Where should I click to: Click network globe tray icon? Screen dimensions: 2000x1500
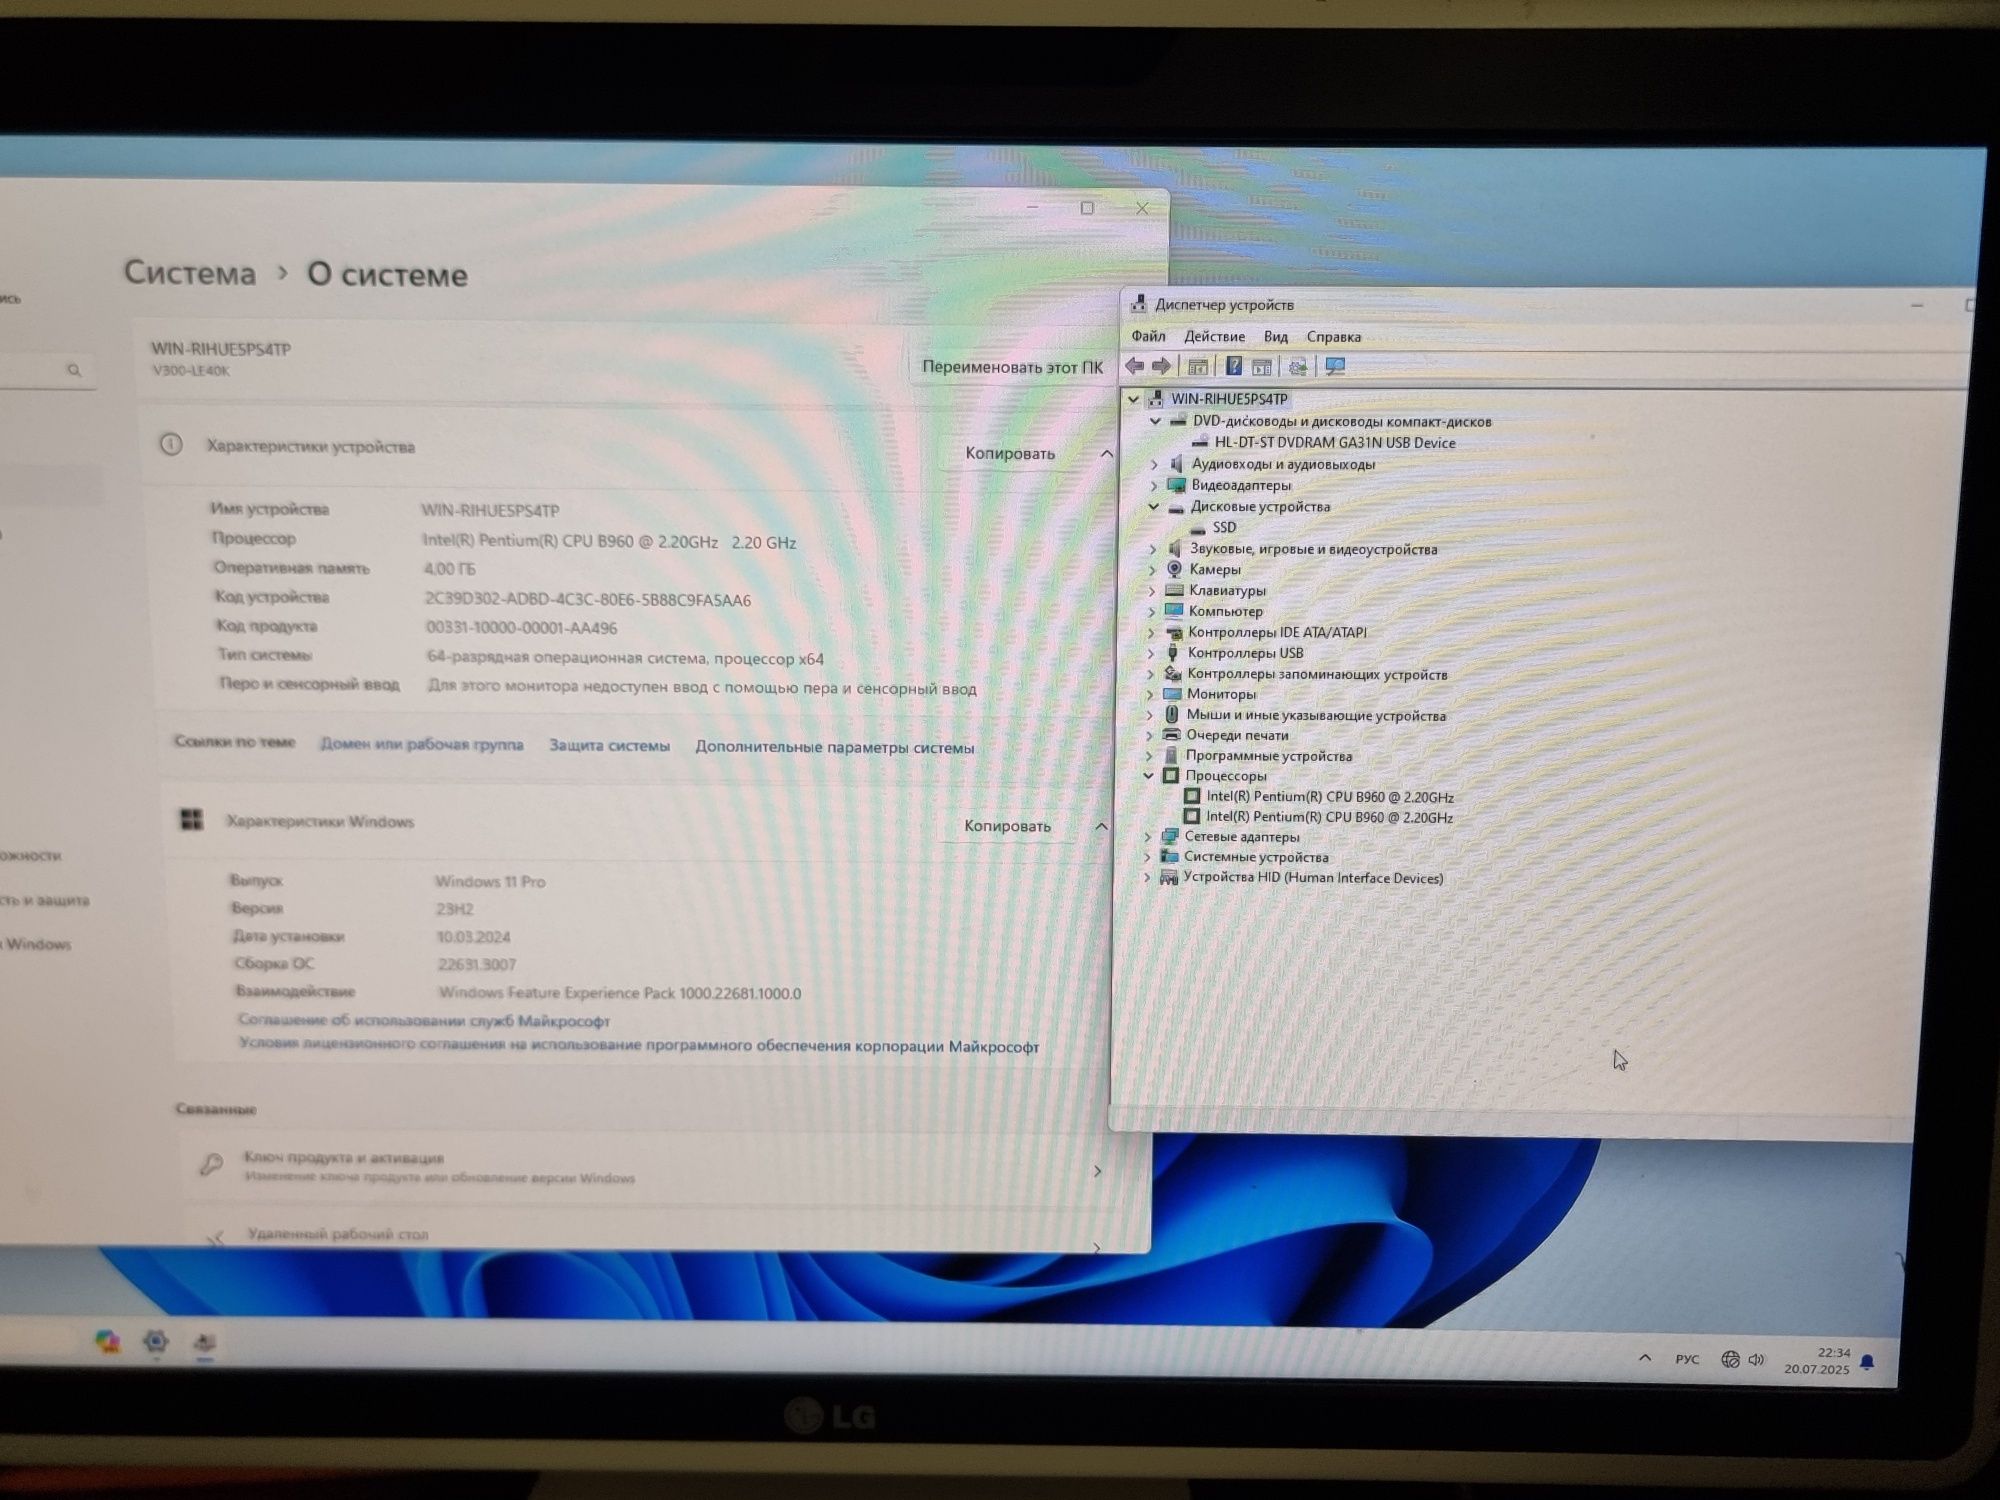pyautogui.click(x=1730, y=1359)
